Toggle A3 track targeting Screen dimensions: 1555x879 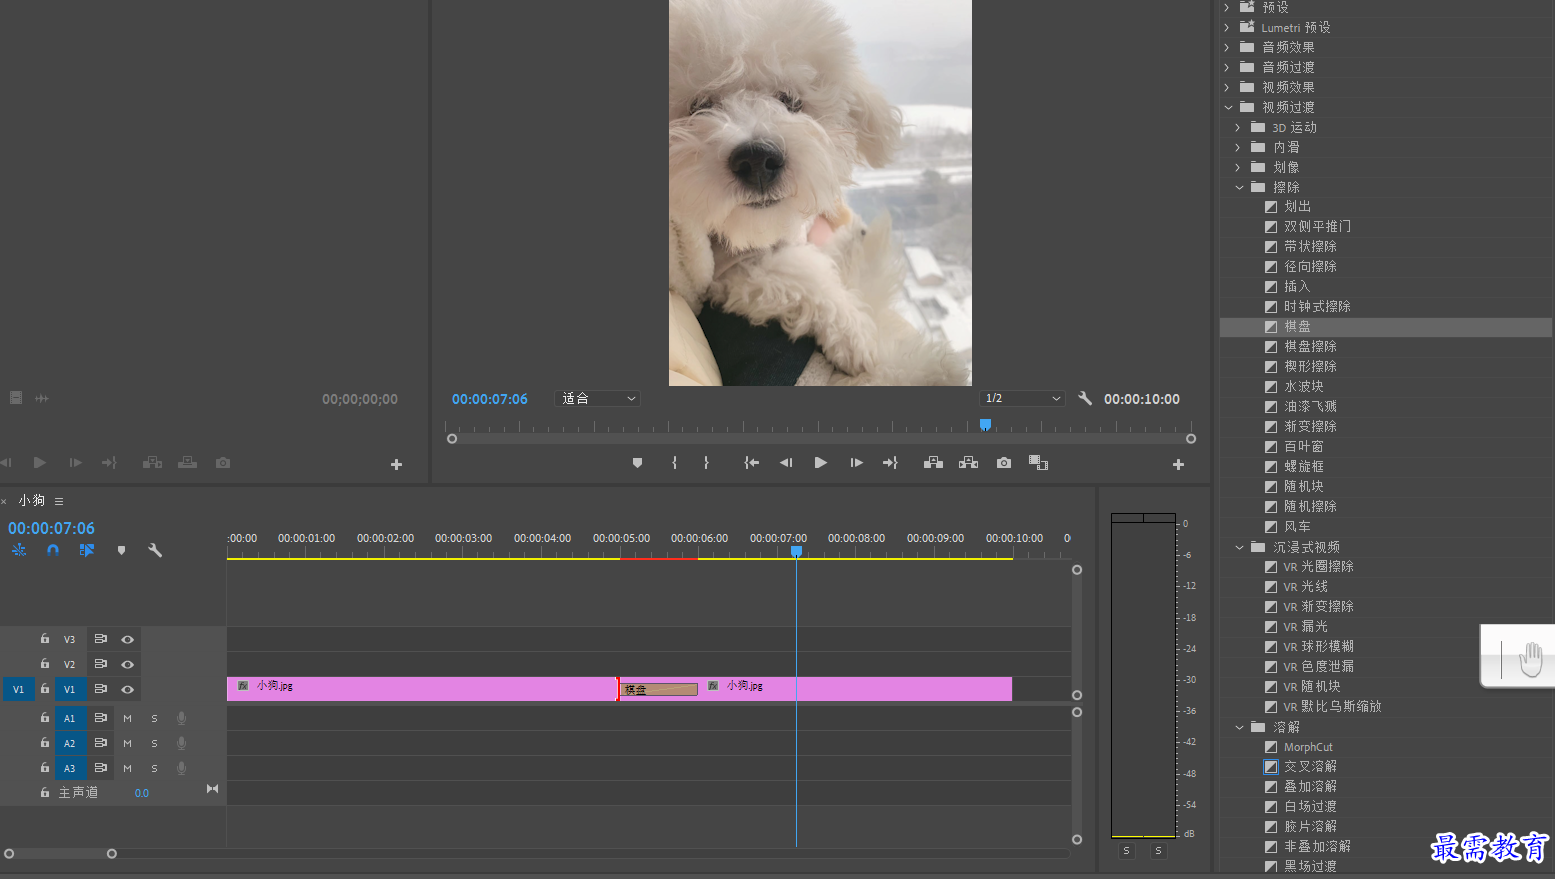69,768
